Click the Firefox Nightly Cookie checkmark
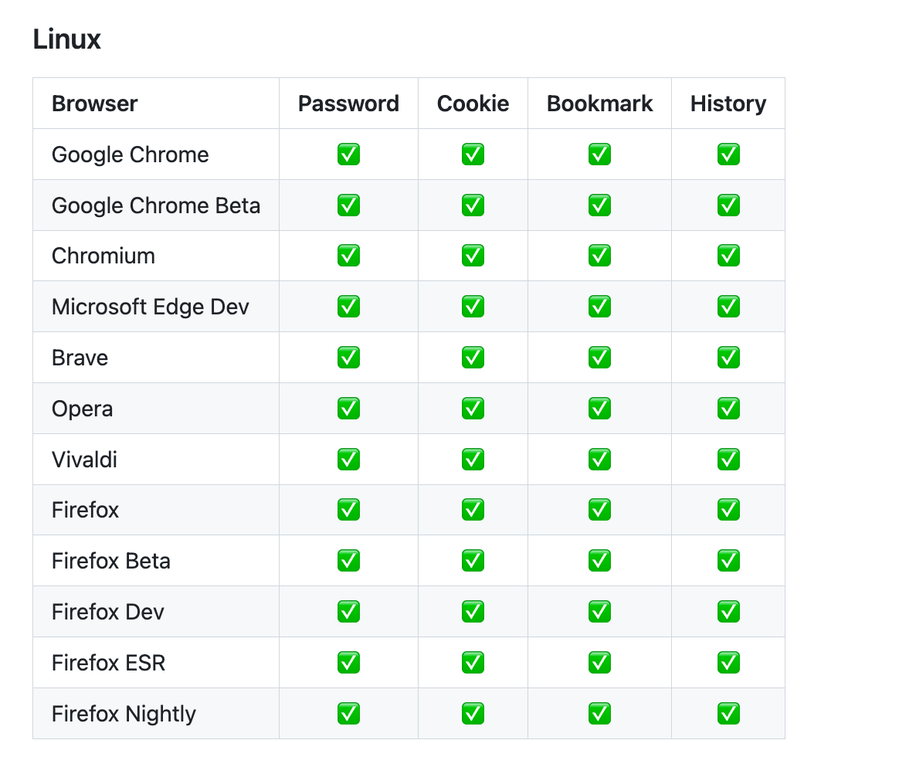 tap(473, 714)
